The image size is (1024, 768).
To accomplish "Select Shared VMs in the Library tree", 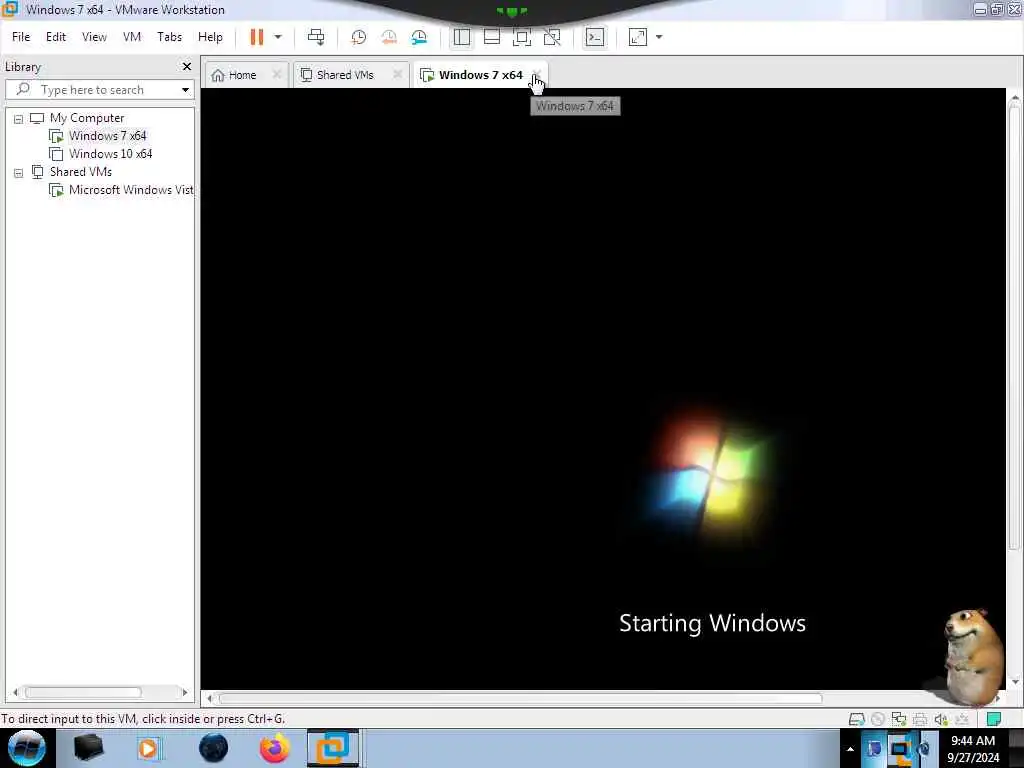I will pyautogui.click(x=71, y=172).
